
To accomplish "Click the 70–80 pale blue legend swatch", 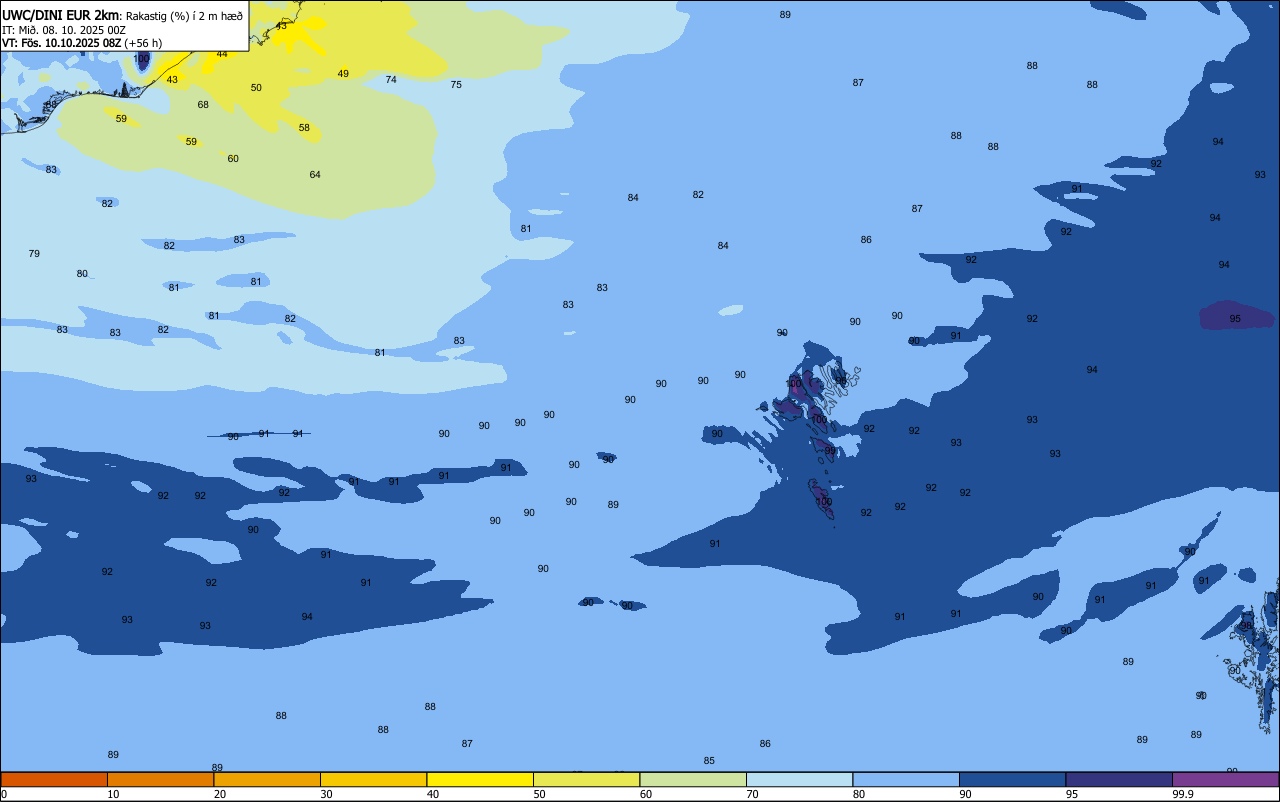I will pyautogui.click(x=799, y=779).
